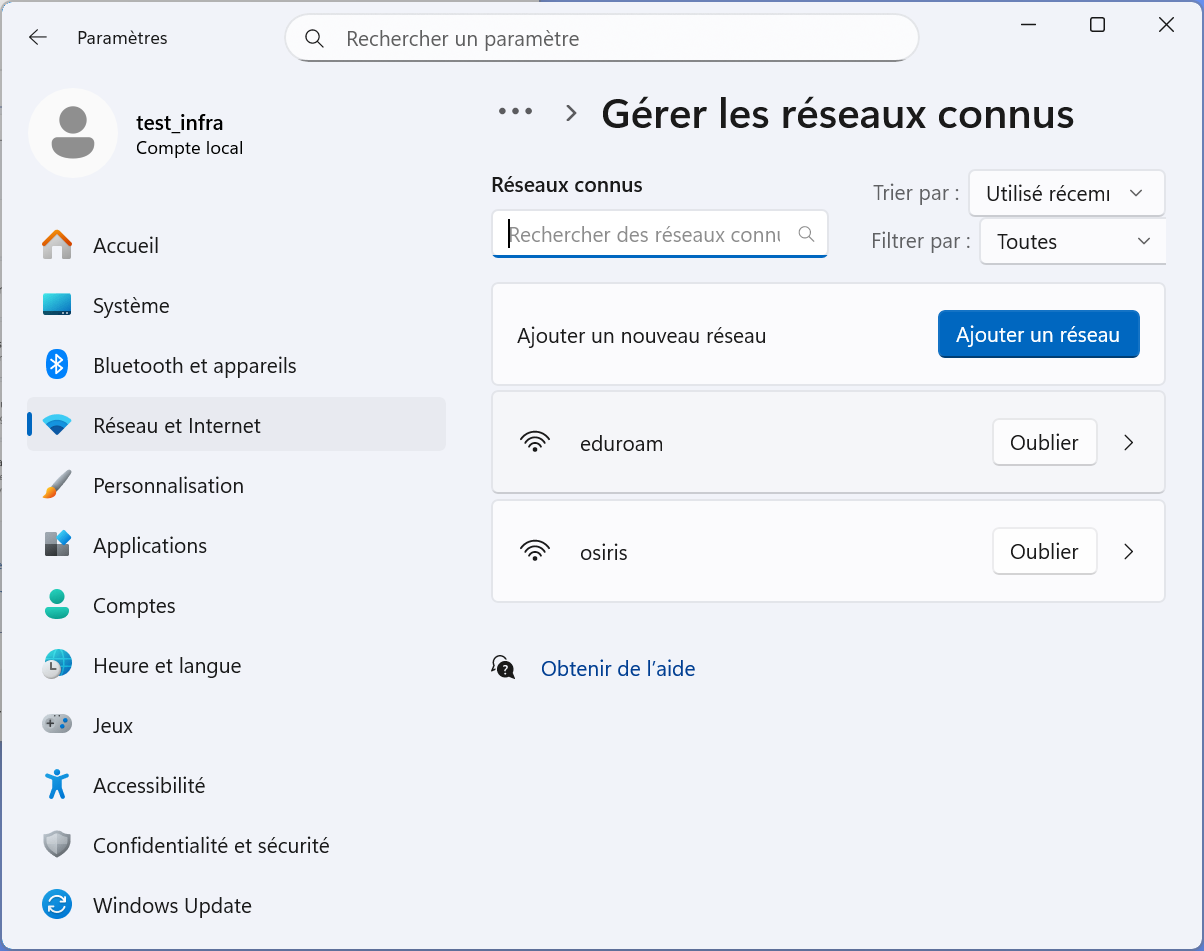Screen dimensions: 1204x951
Task: Click the Personnalisation paintbrush icon
Action: (x=57, y=486)
